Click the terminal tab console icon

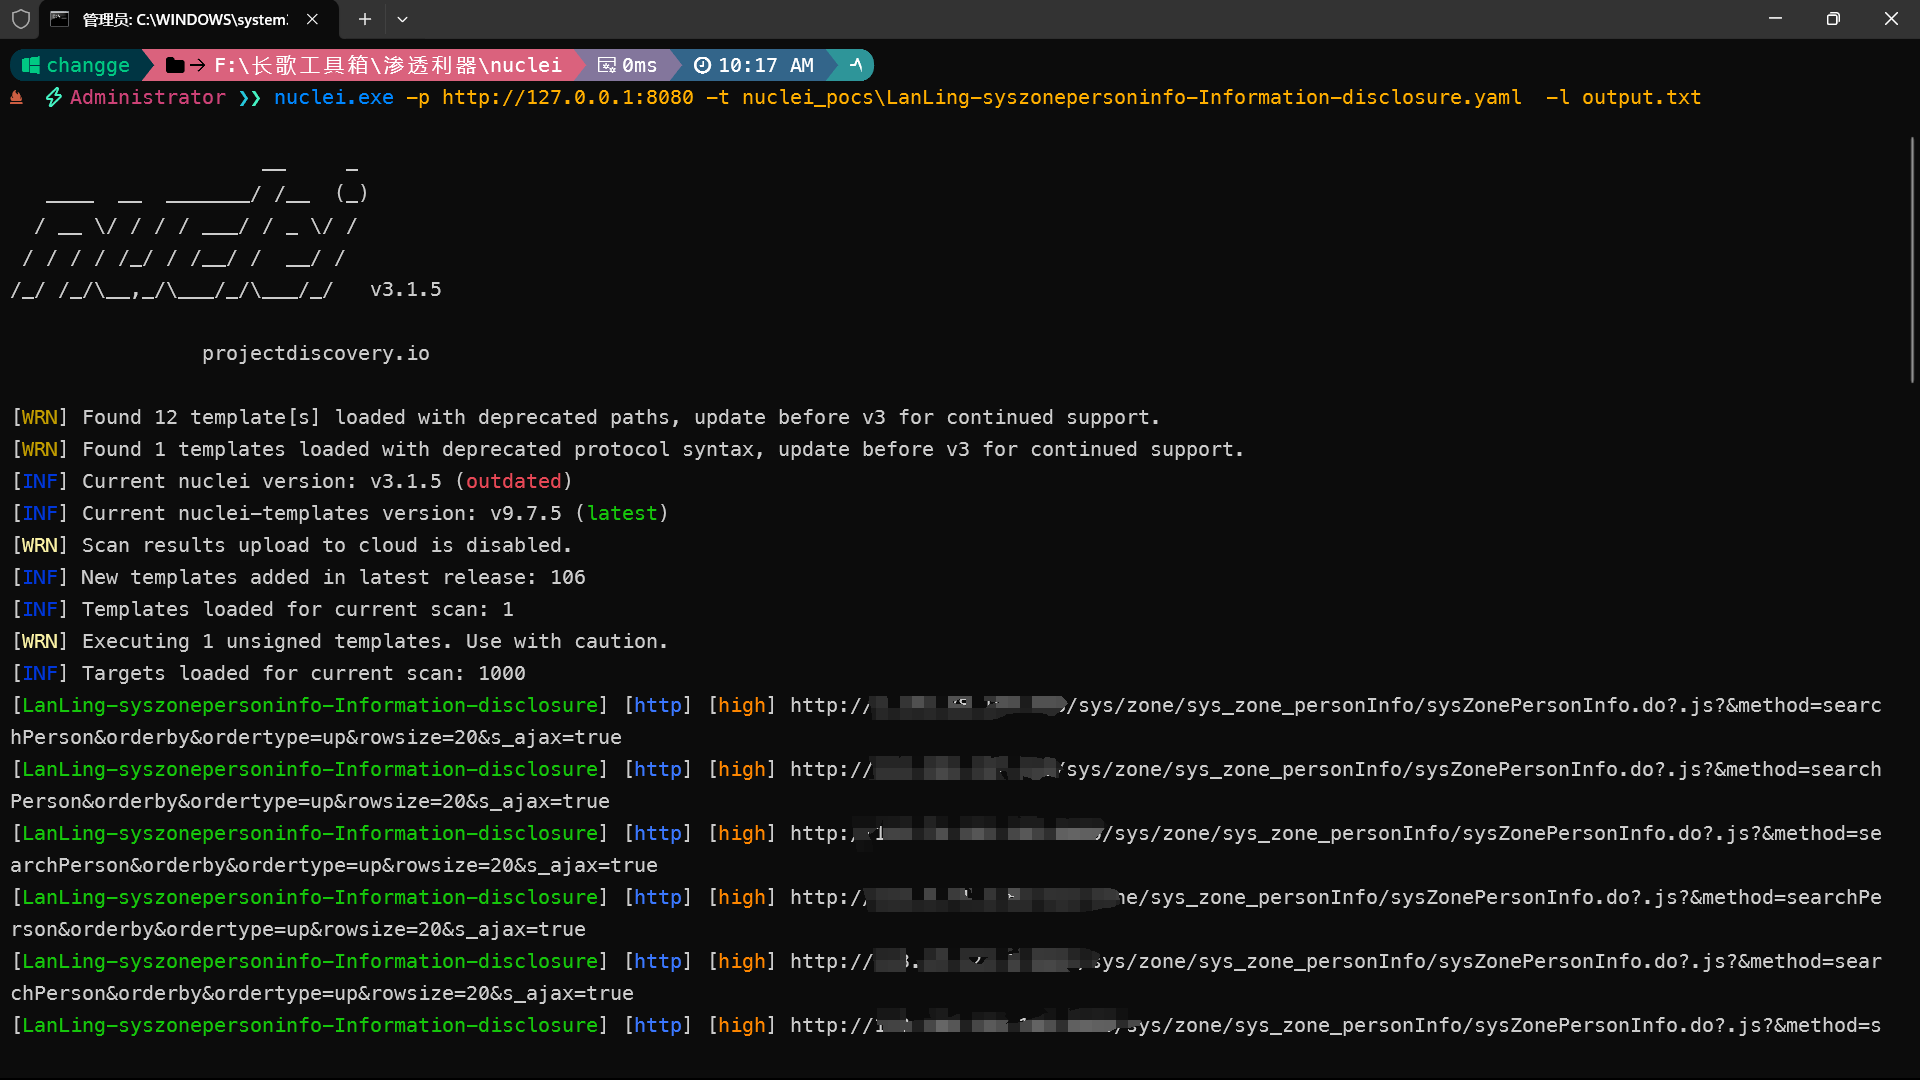[x=60, y=19]
